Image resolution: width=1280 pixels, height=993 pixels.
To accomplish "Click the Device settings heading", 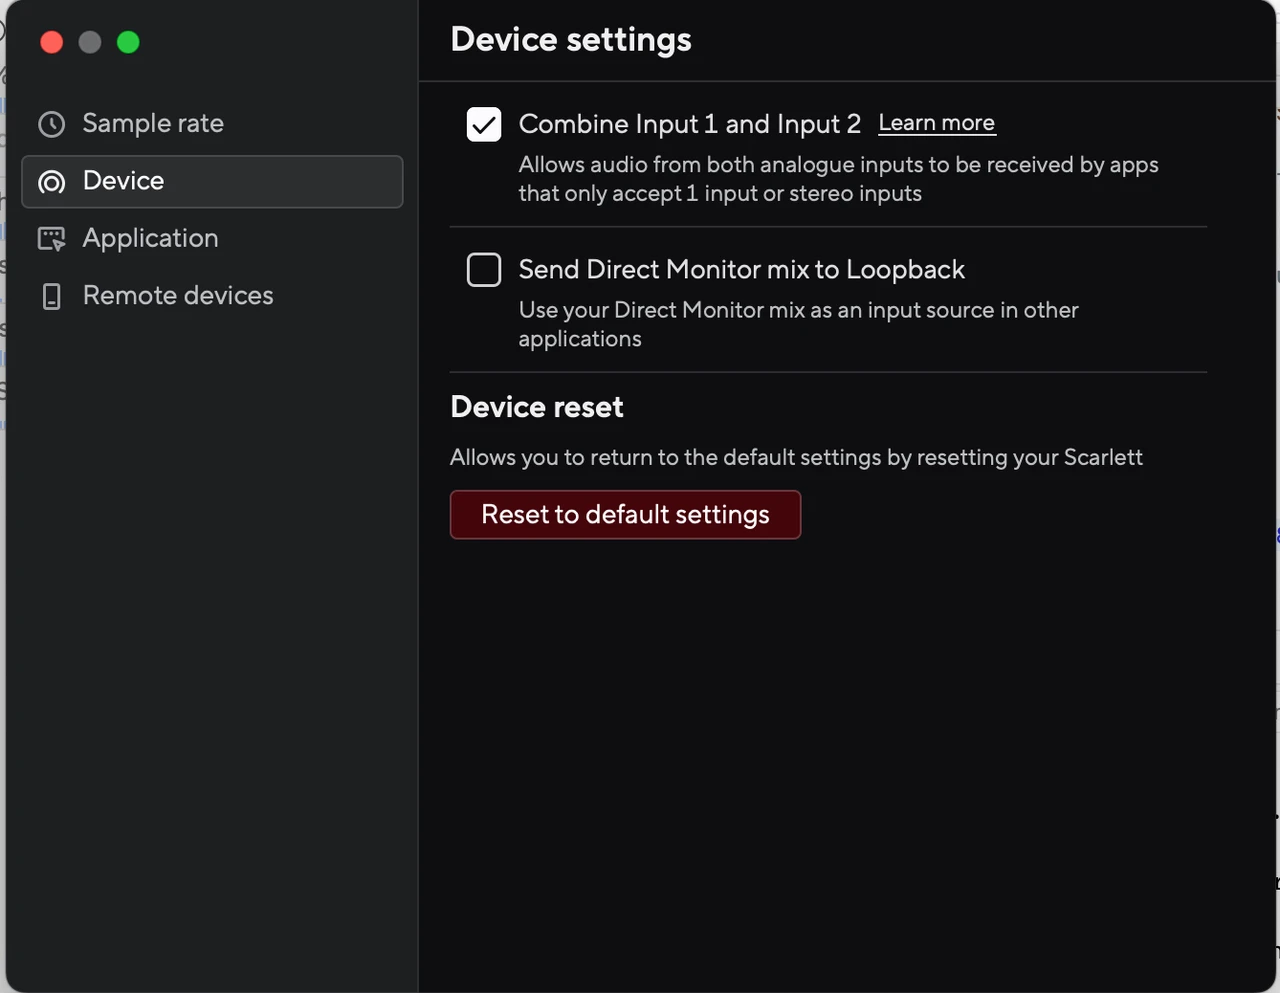I will pyautogui.click(x=571, y=39).
